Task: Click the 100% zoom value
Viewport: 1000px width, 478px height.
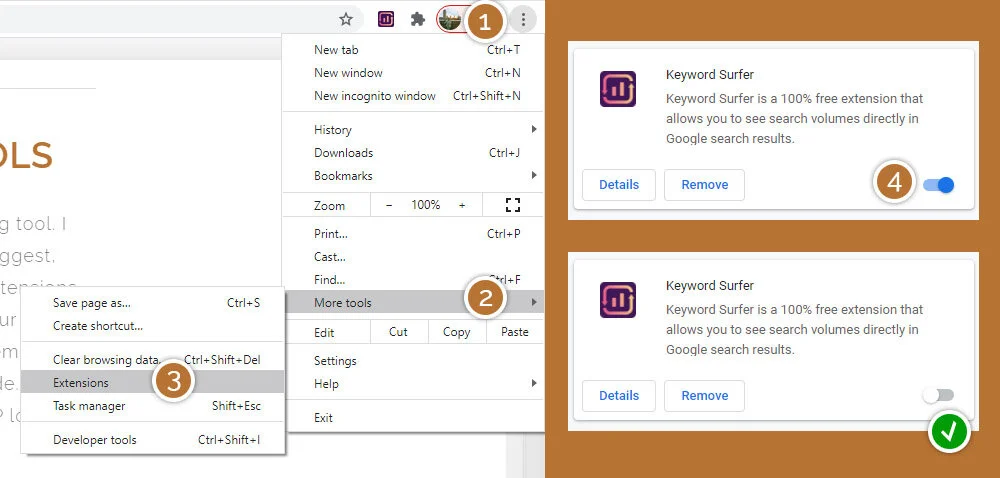Action: coord(425,205)
